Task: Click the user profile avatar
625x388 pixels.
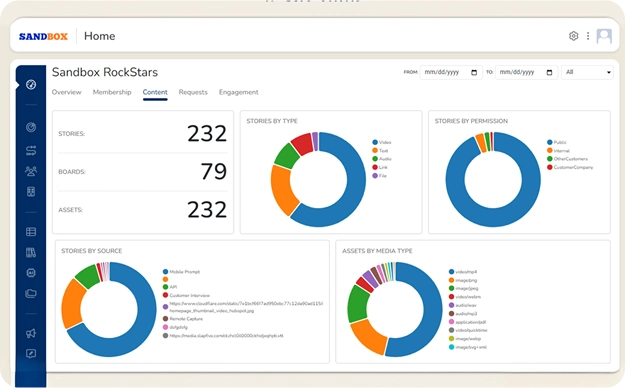Action: (604, 36)
